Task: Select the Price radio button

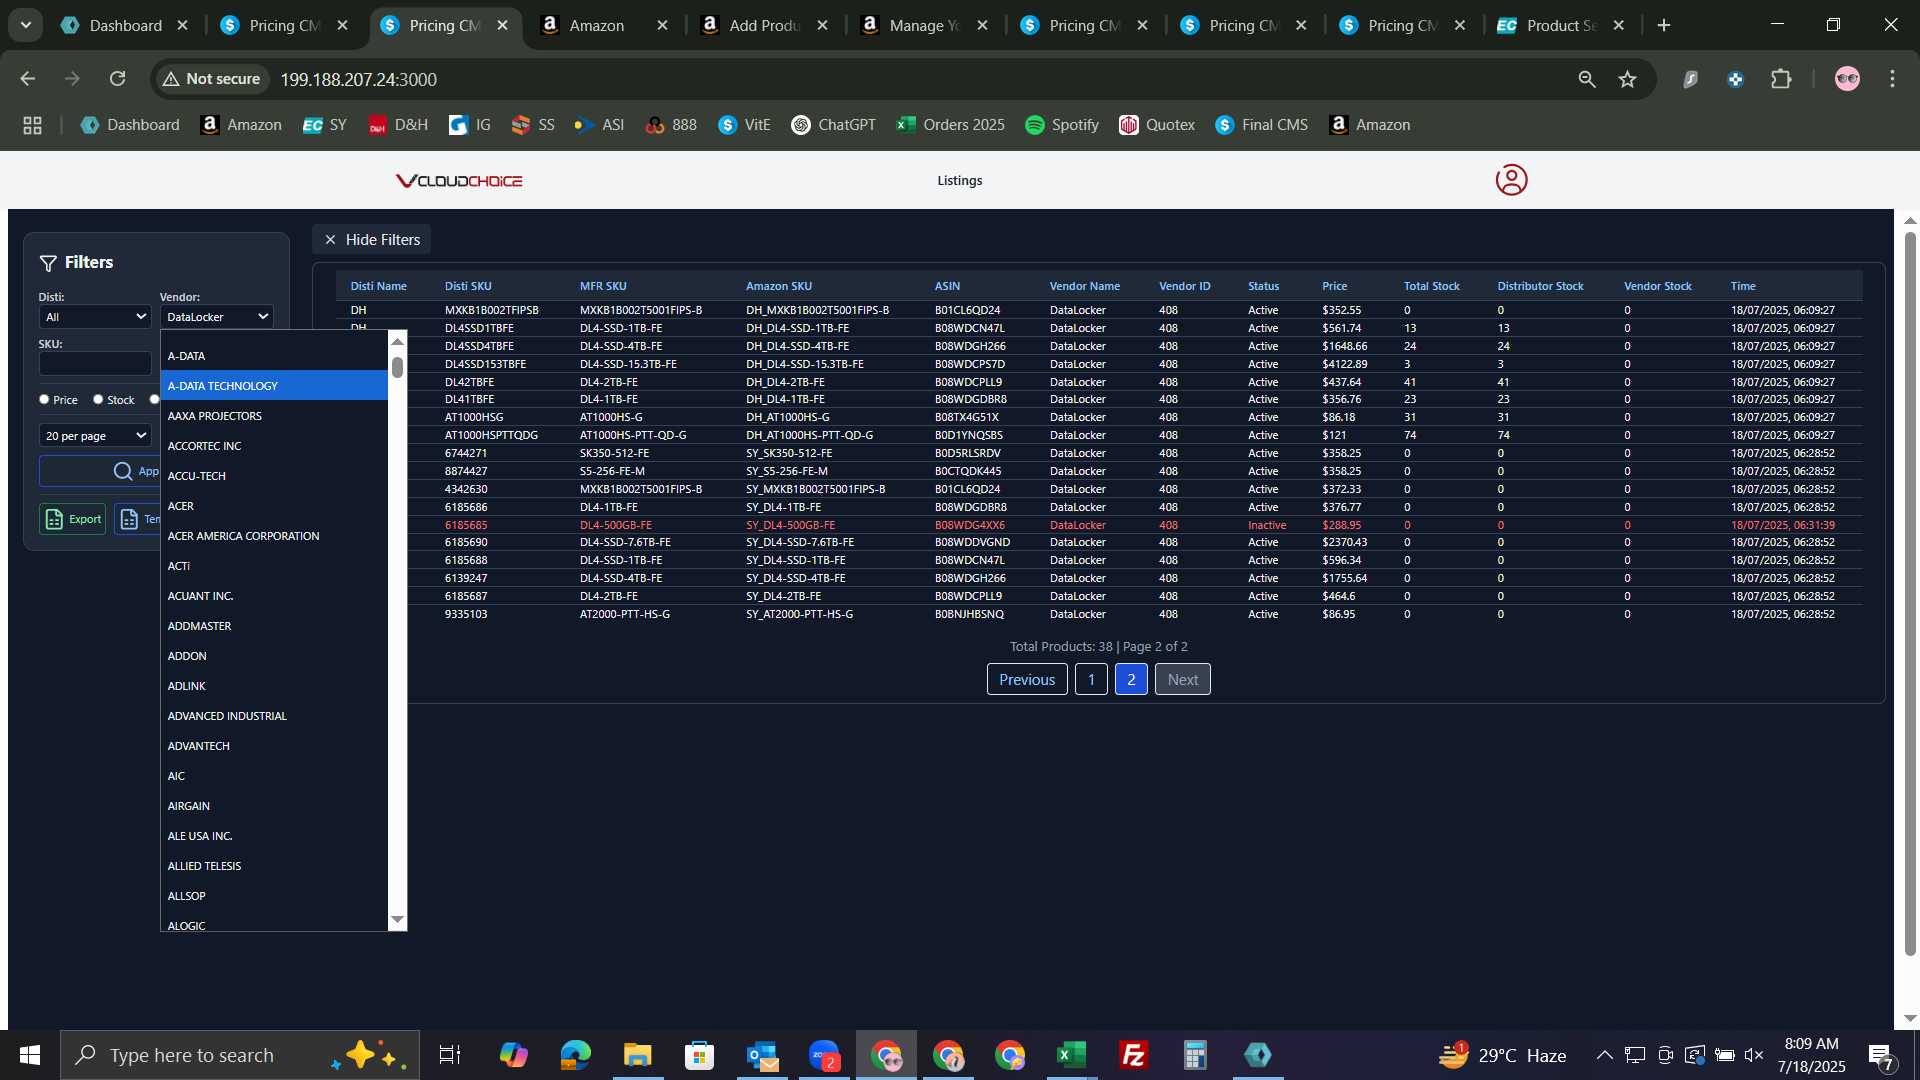Action: [44, 399]
